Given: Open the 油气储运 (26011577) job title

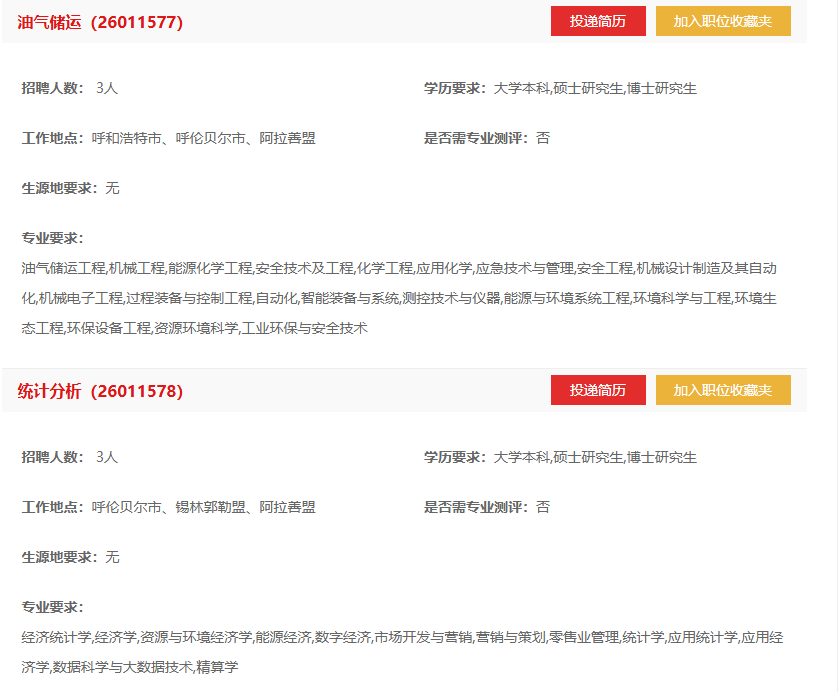Looking at the screenshot, I should tap(100, 22).
